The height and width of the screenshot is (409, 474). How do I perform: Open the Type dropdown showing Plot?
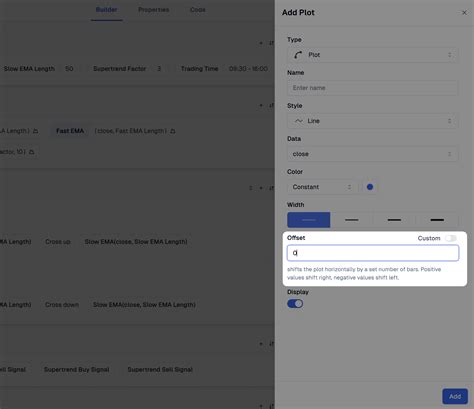click(x=373, y=55)
